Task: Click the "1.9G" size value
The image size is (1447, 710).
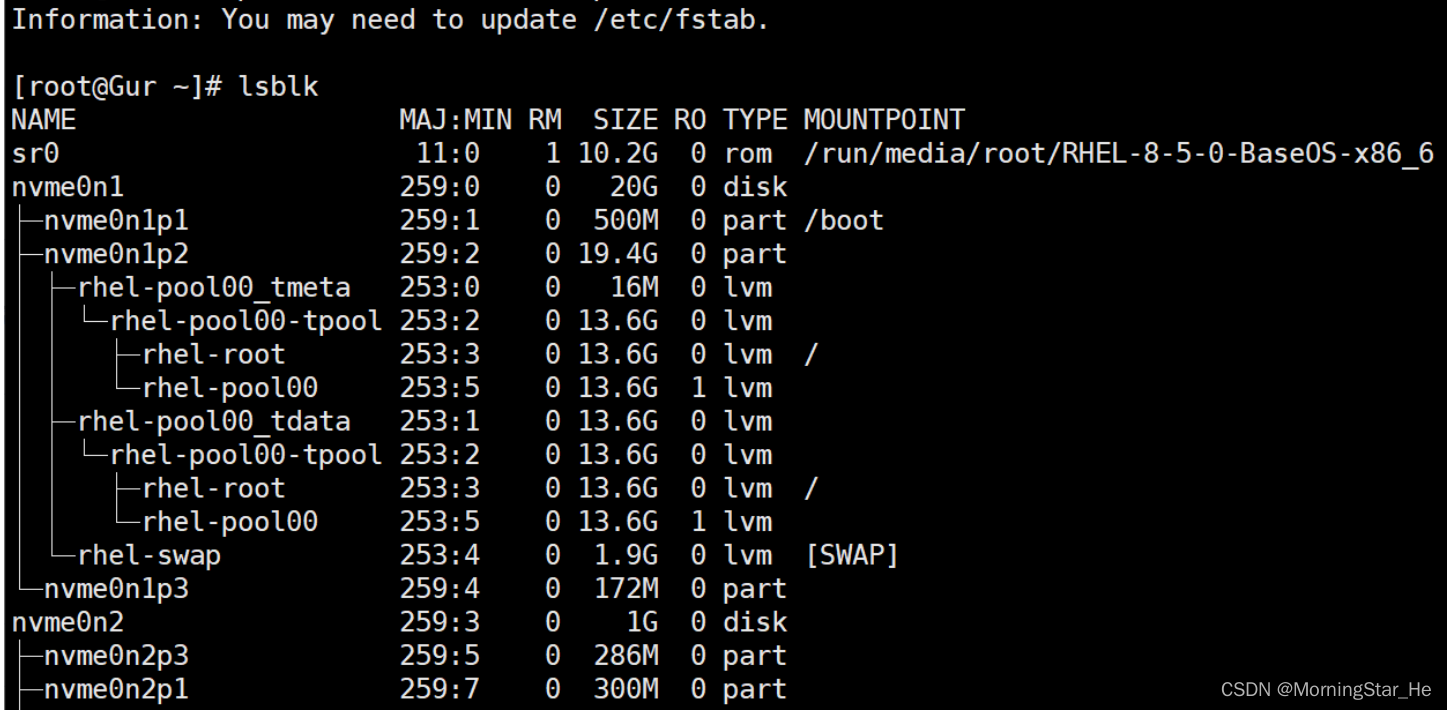Action: (625, 555)
